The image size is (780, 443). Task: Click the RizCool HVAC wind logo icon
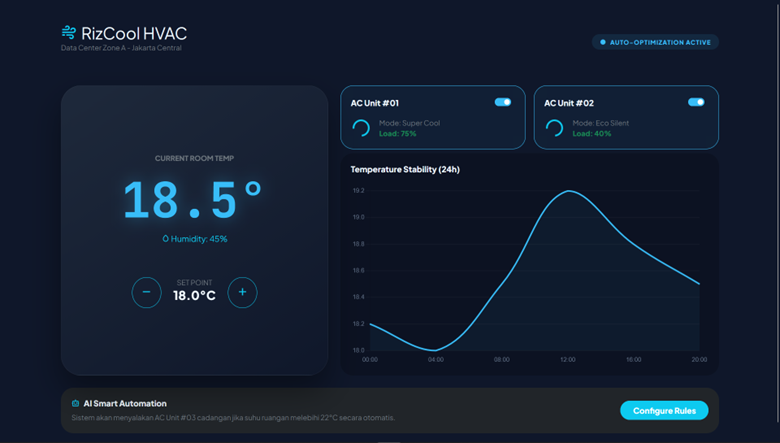tap(68, 33)
